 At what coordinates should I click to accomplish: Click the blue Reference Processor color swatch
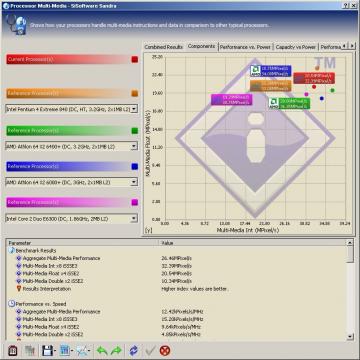135,166
